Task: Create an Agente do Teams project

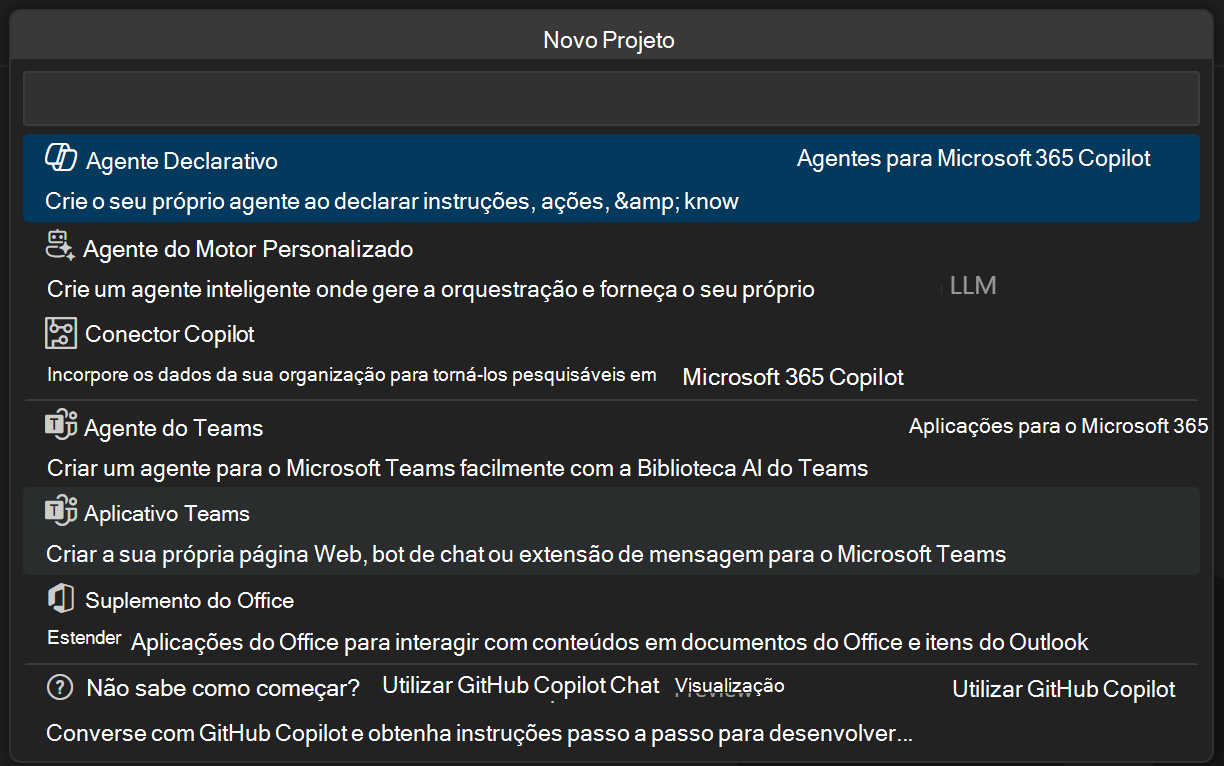Action: click(400, 442)
